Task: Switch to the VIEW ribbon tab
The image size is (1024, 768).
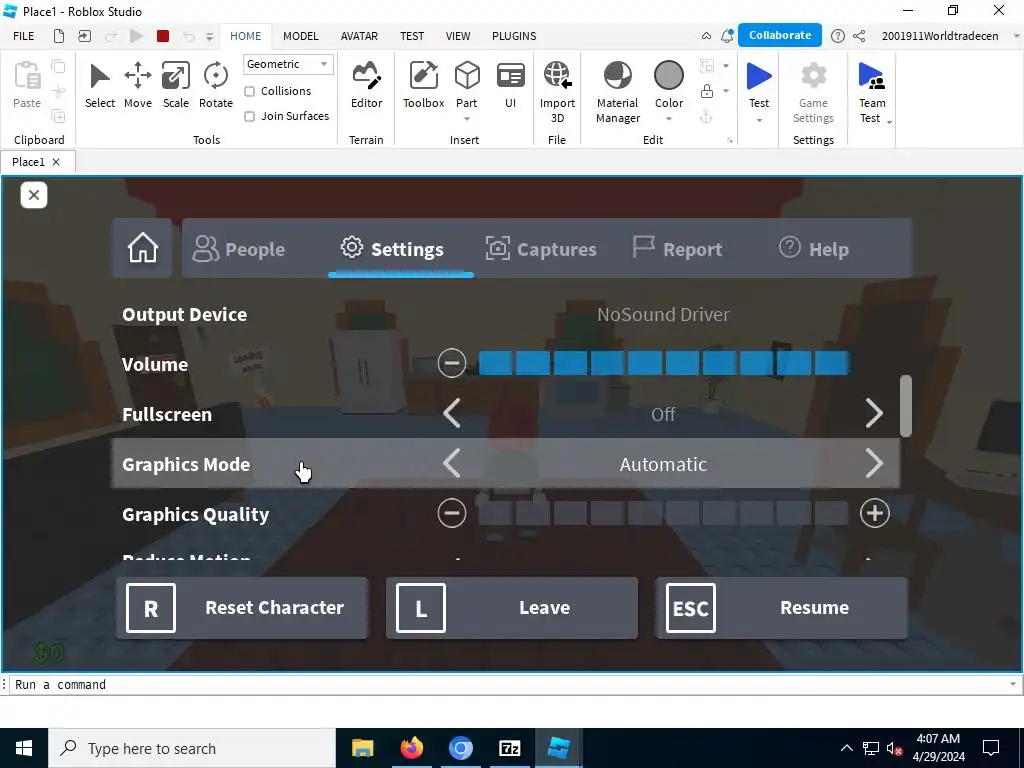Action: click(458, 36)
